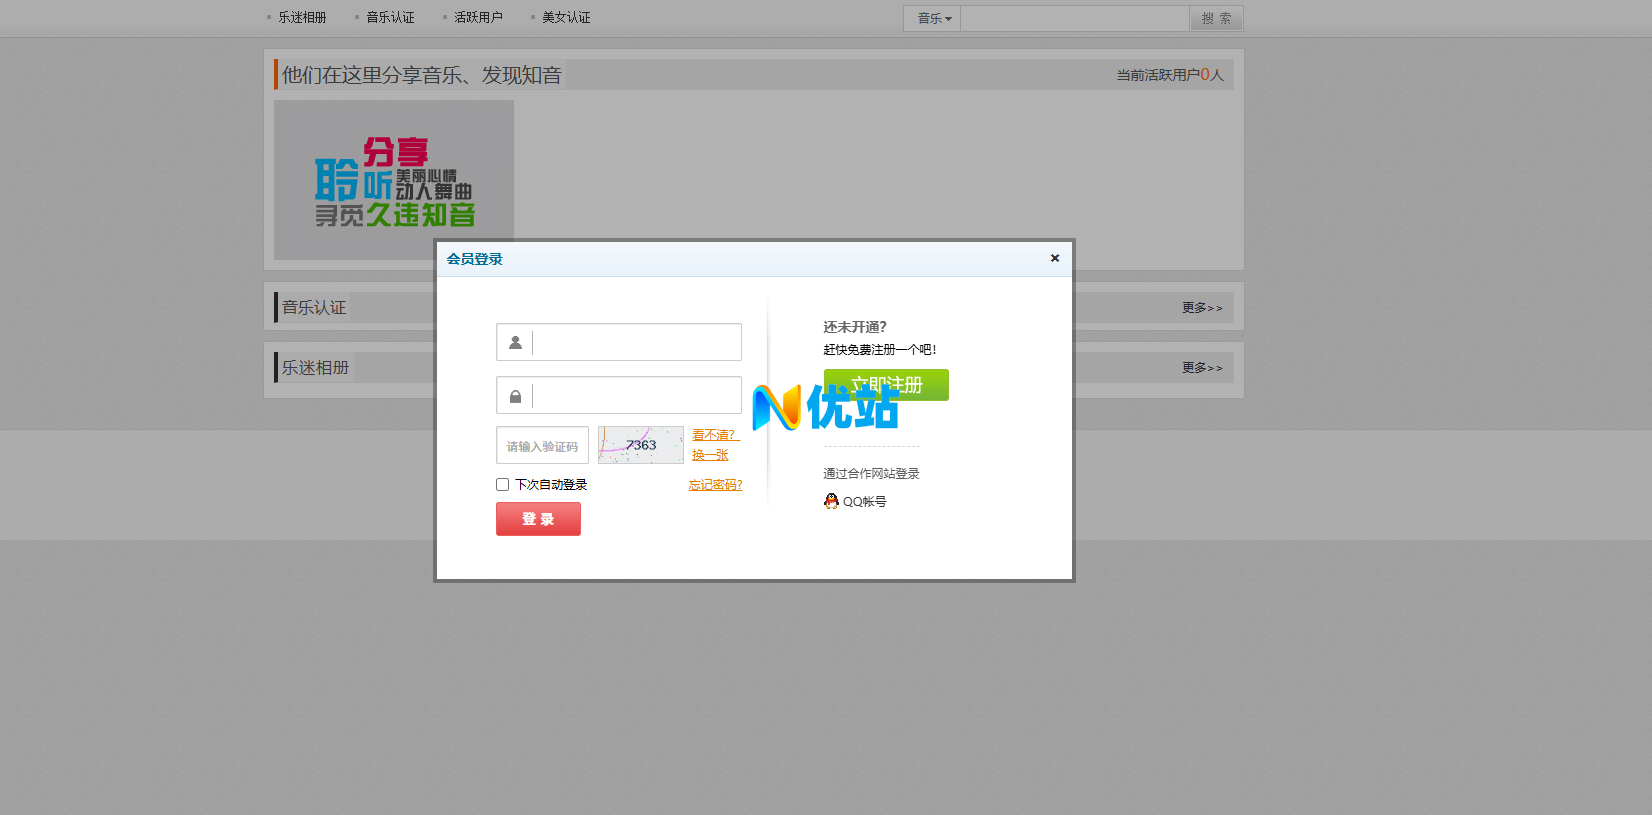Enable 下次自动登录 checkbox
Viewport: 1652px width, 815px height.
(503, 485)
